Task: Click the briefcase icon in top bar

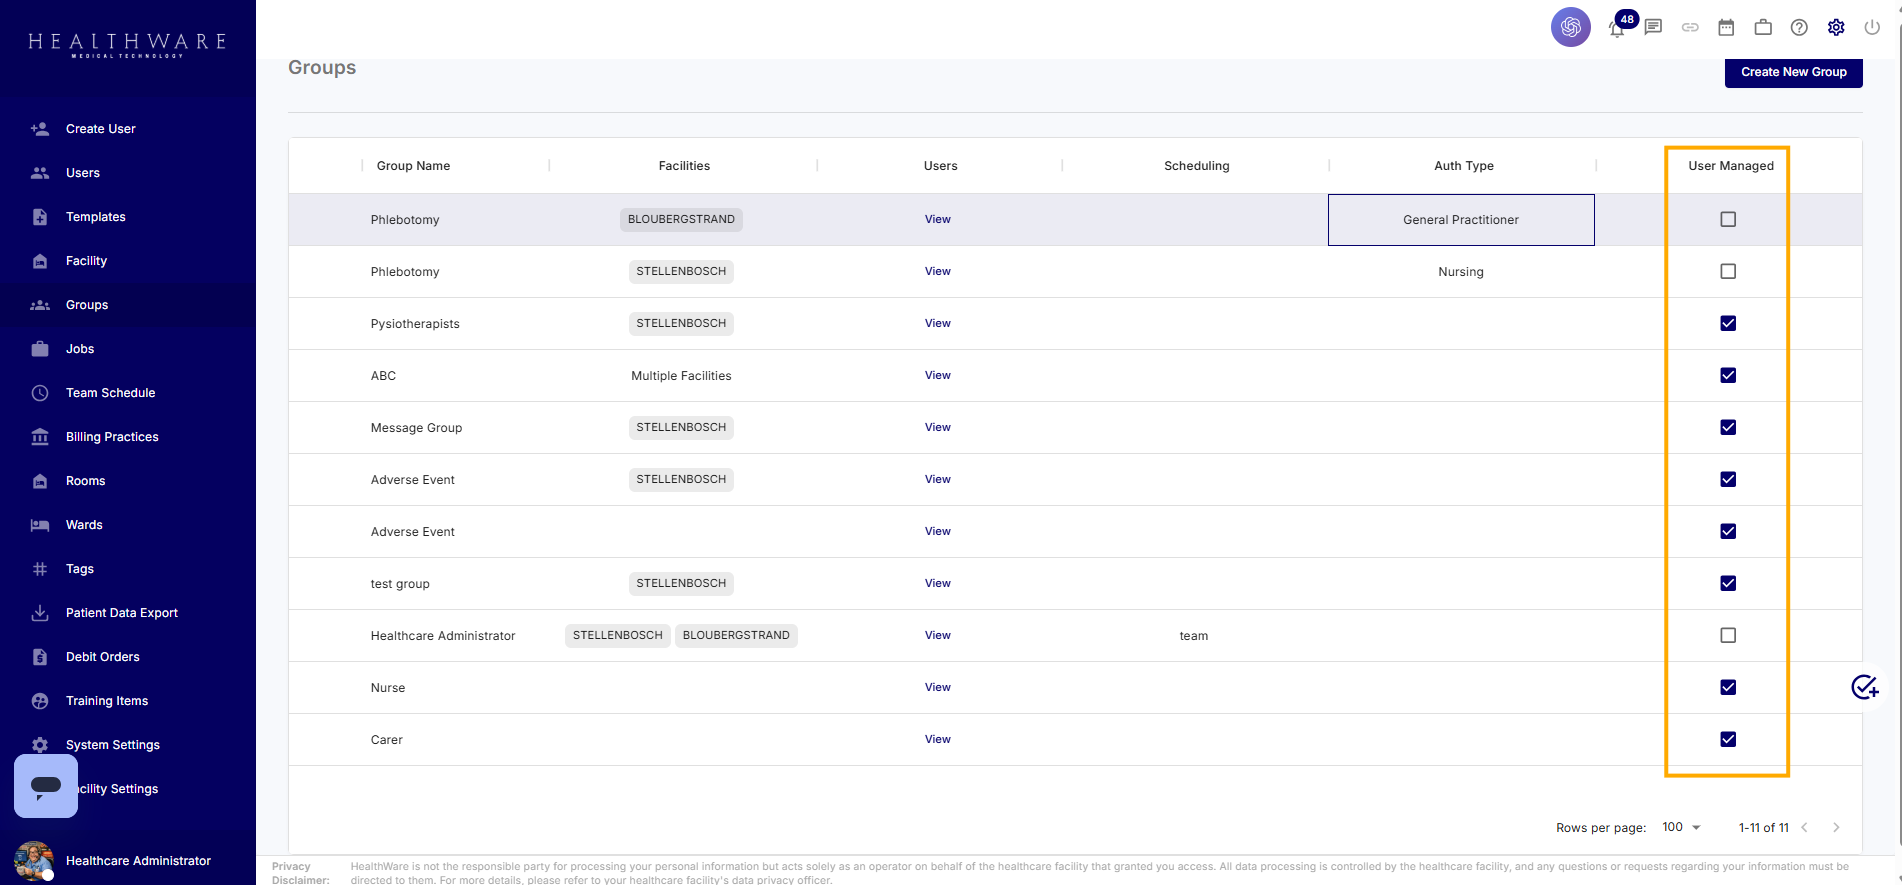Action: pos(1763,27)
